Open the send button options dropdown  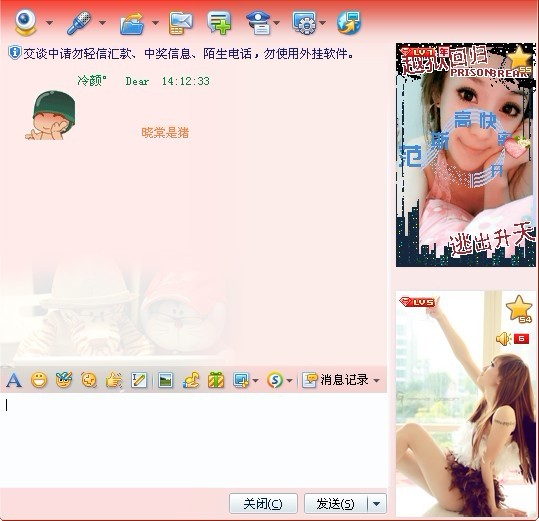click(x=377, y=504)
